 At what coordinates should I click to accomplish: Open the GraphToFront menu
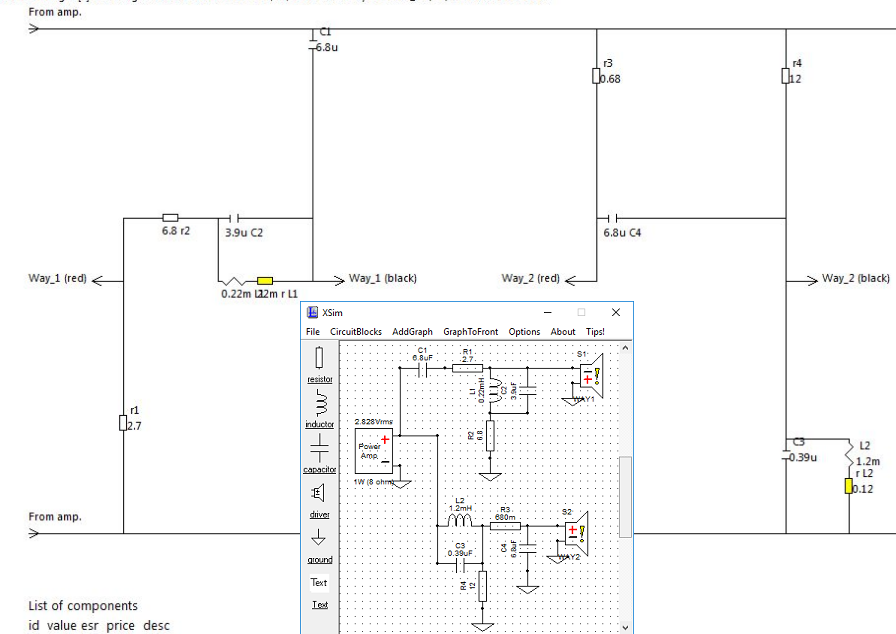pyautogui.click(x=470, y=332)
